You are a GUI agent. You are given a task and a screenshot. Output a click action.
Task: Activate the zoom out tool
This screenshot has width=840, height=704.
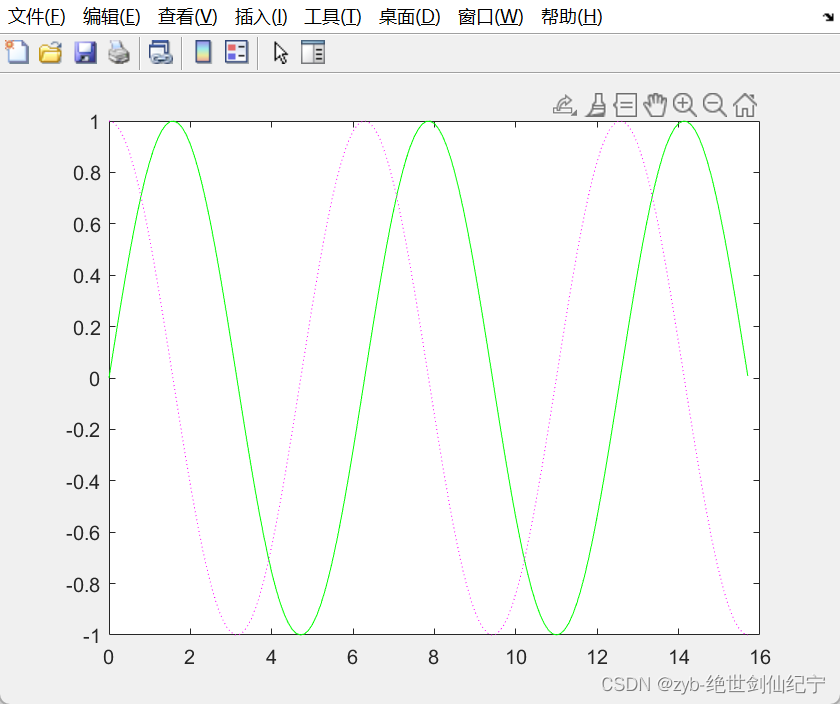(715, 105)
